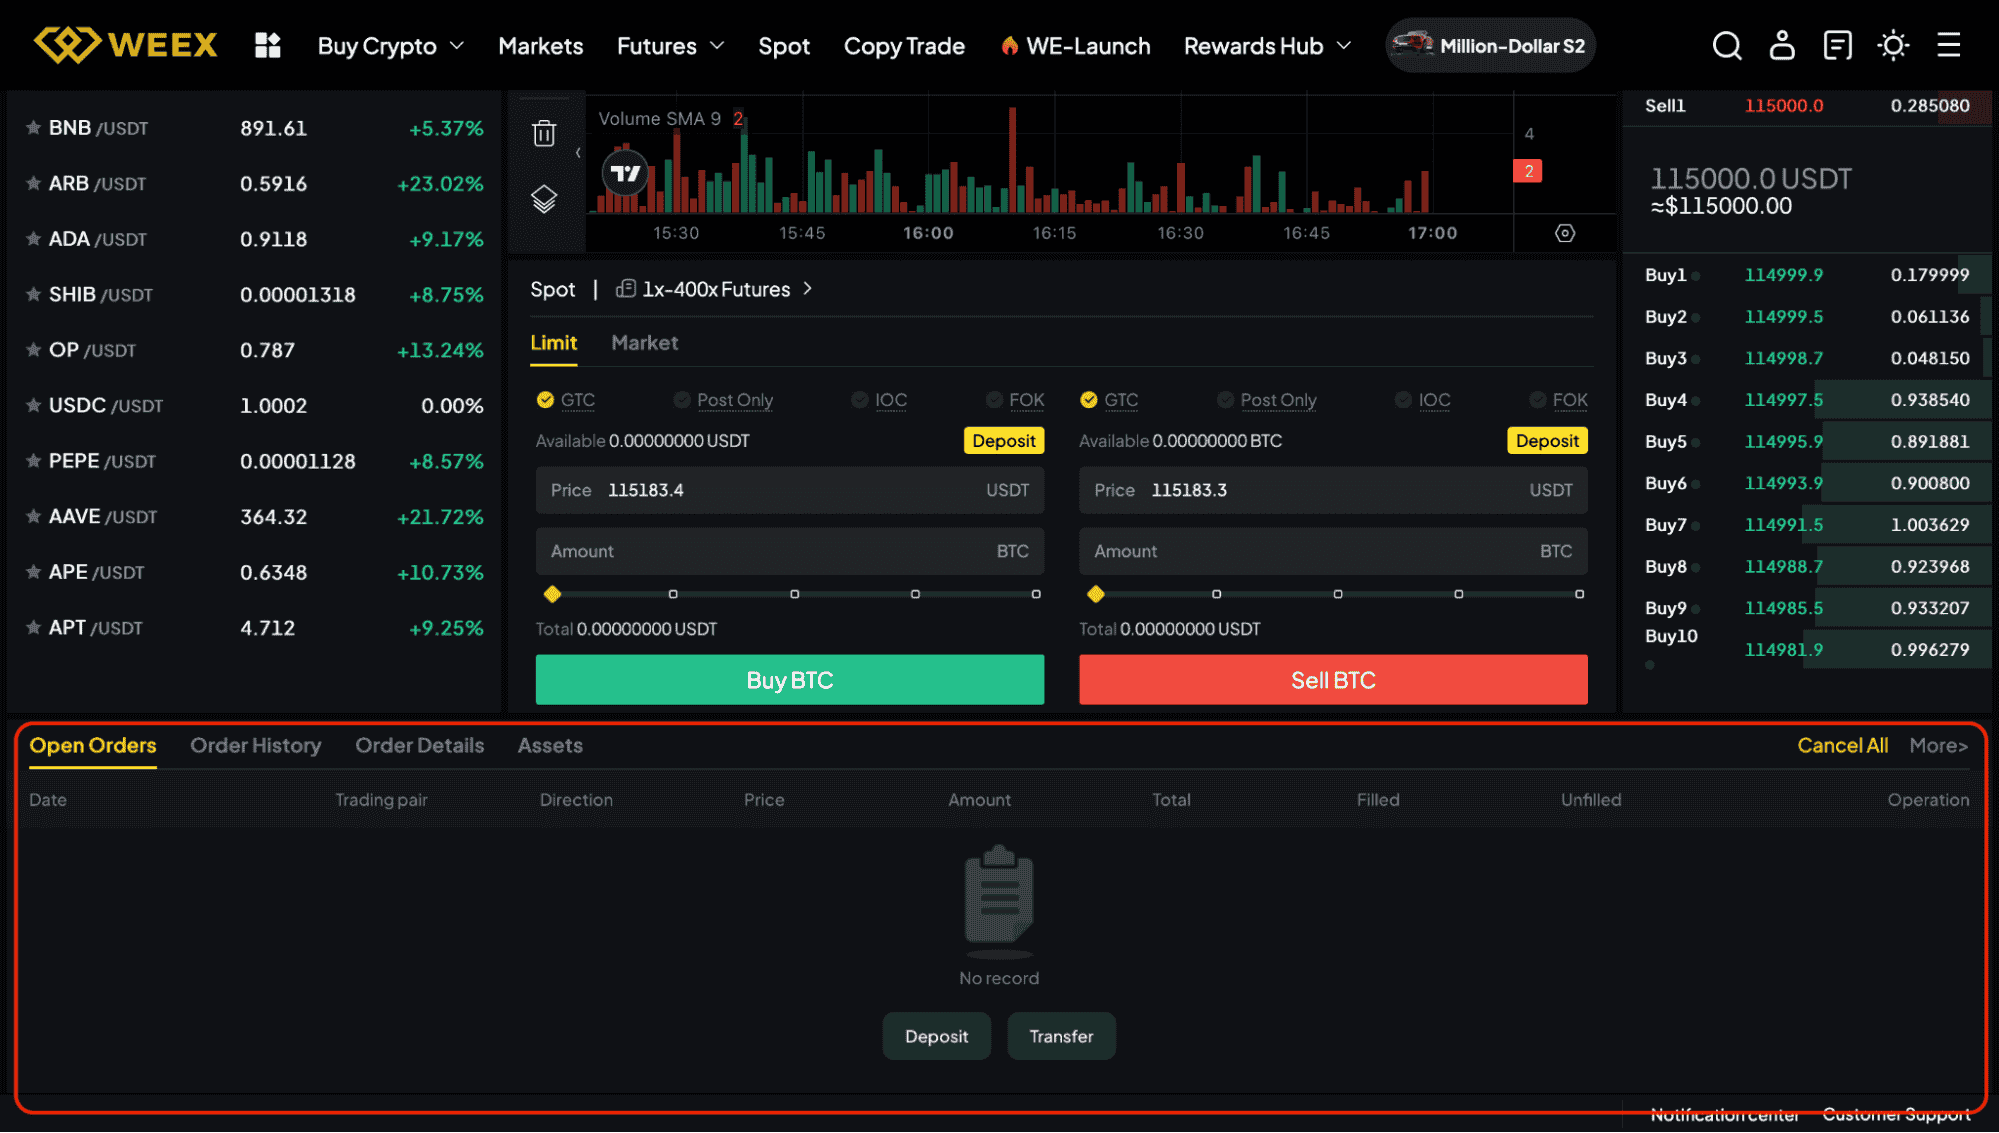This screenshot has width=1999, height=1133.
Task: Click the buy amount slider handle
Action: (x=552, y=594)
